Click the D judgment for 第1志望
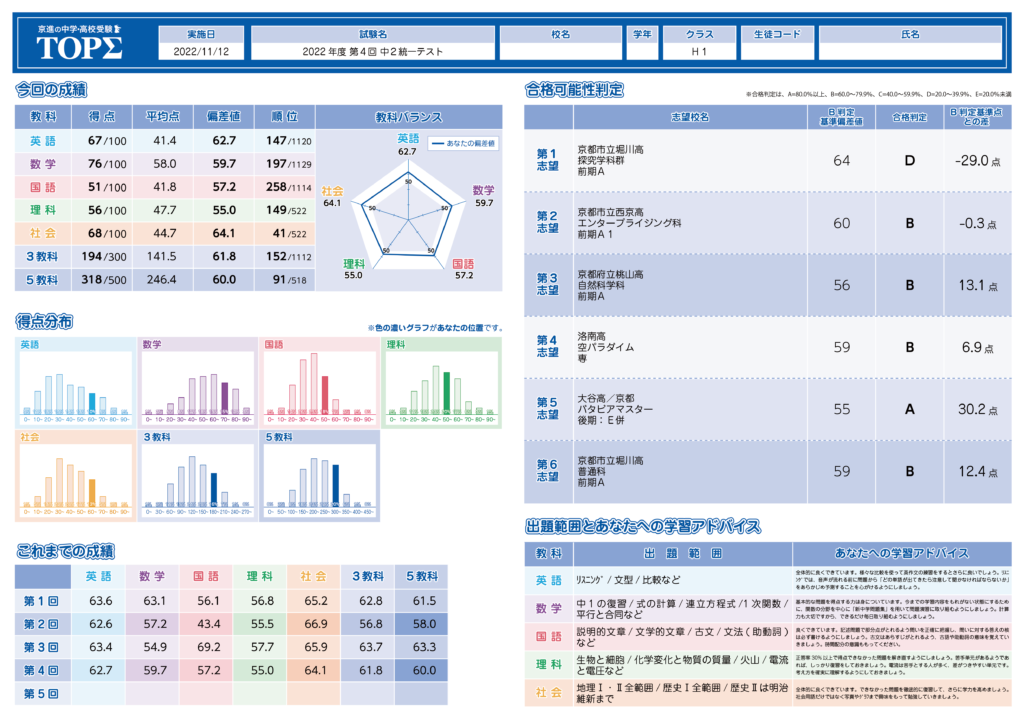 (x=909, y=160)
